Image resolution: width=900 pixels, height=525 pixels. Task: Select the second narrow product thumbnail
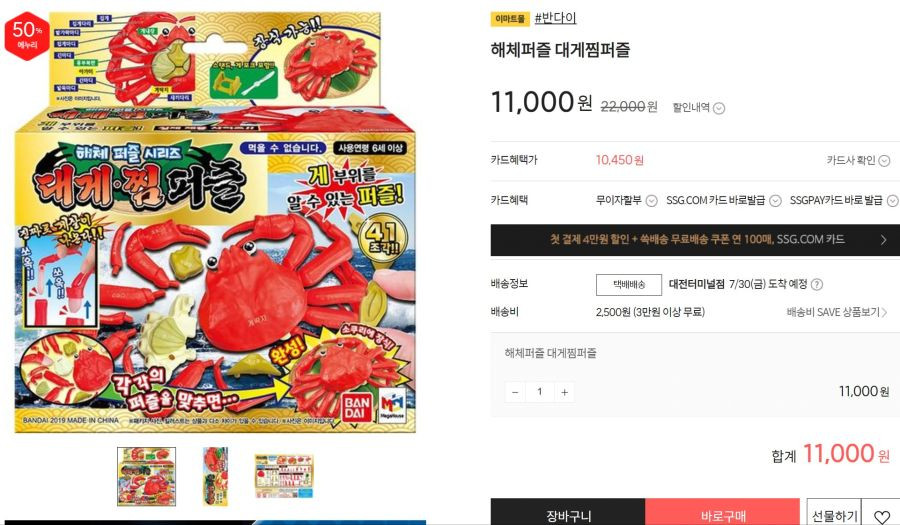coord(215,476)
